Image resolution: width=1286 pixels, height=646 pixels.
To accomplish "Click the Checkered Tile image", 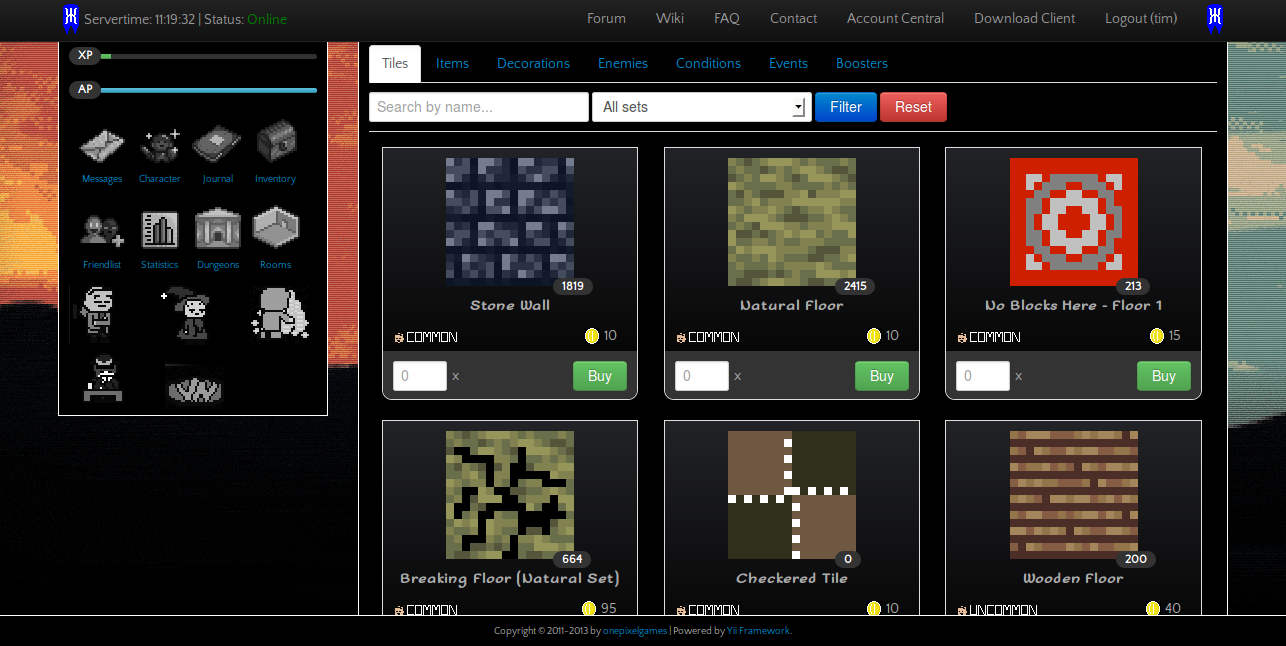I will [792, 495].
